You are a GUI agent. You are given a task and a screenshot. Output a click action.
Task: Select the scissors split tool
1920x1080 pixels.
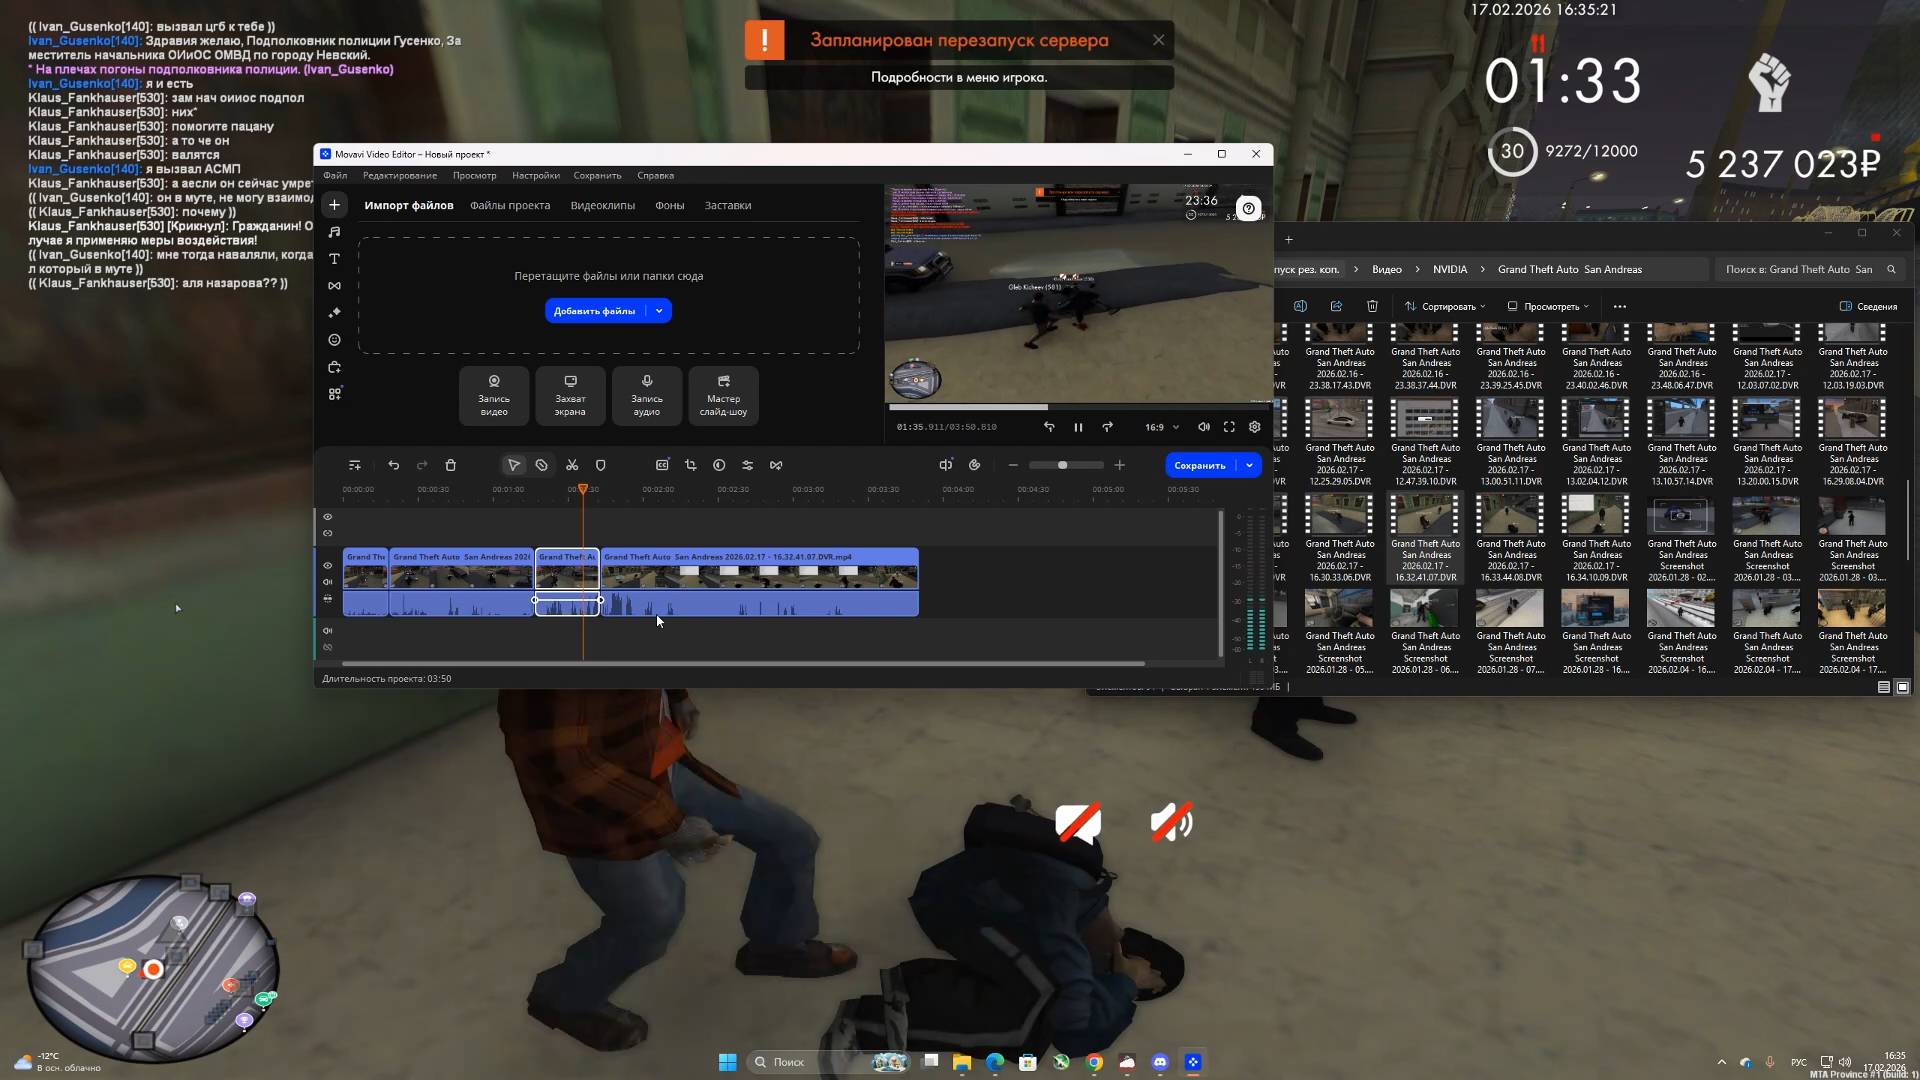[x=572, y=465]
